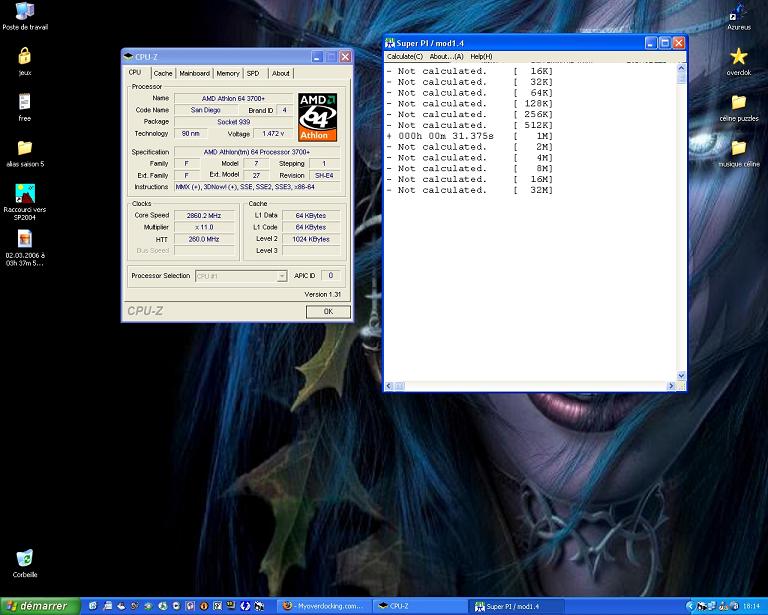768x615 pixels.
Task: Click the Not calculated 32M row
Action: [x=470, y=190]
